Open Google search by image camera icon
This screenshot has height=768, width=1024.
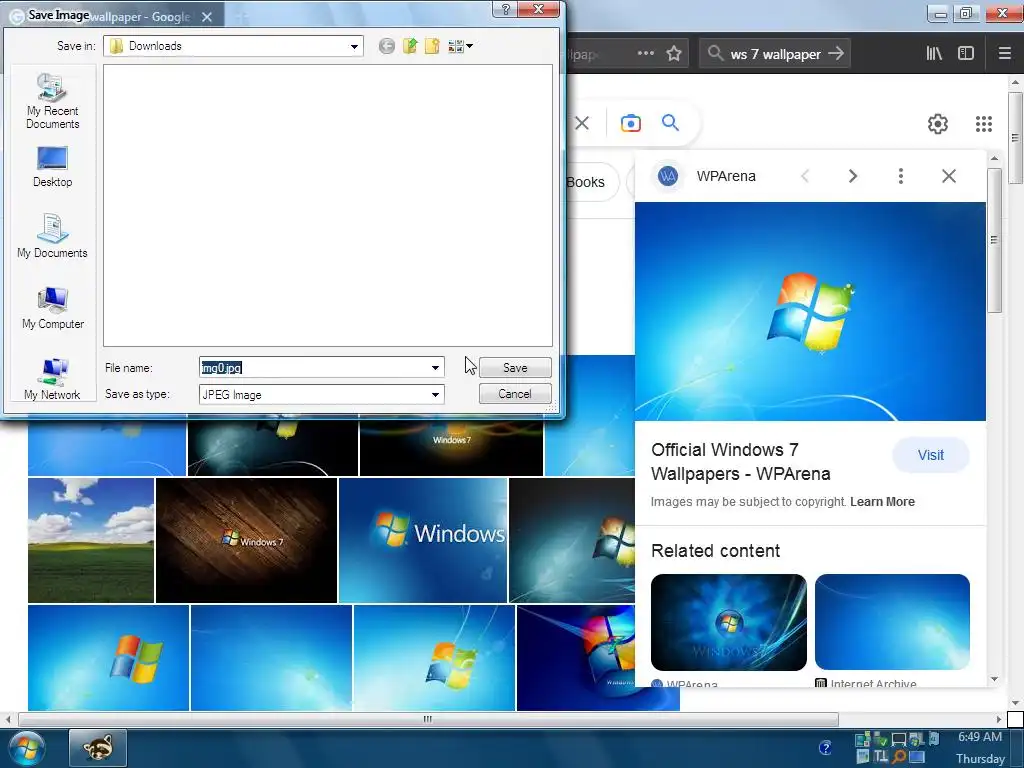[631, 123]
